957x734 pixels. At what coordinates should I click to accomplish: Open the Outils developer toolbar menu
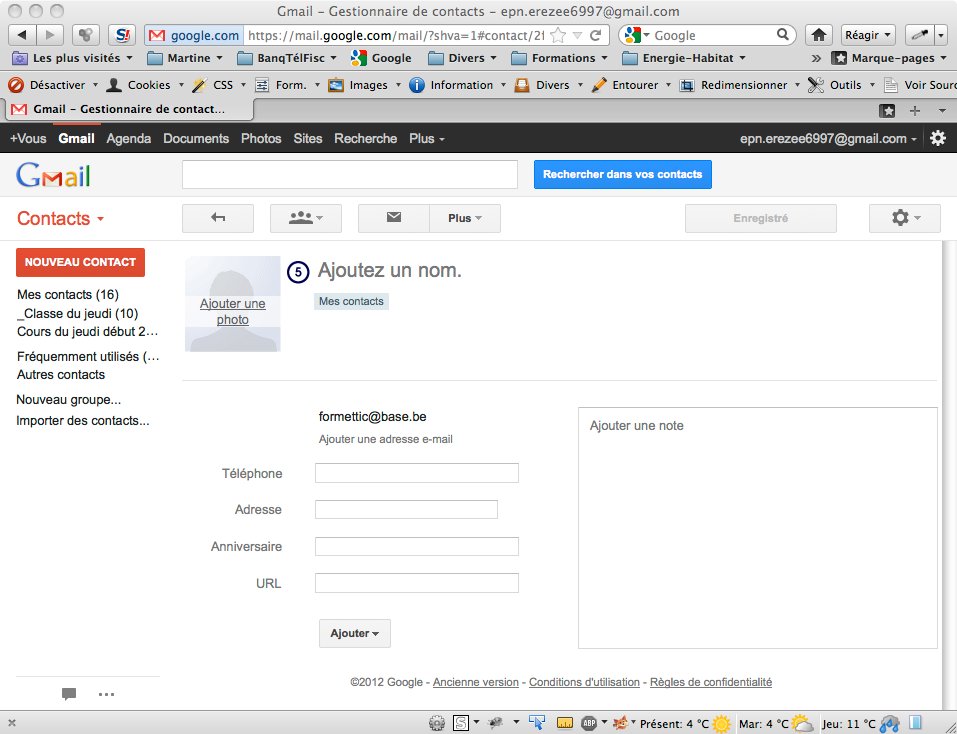point(841,85)
